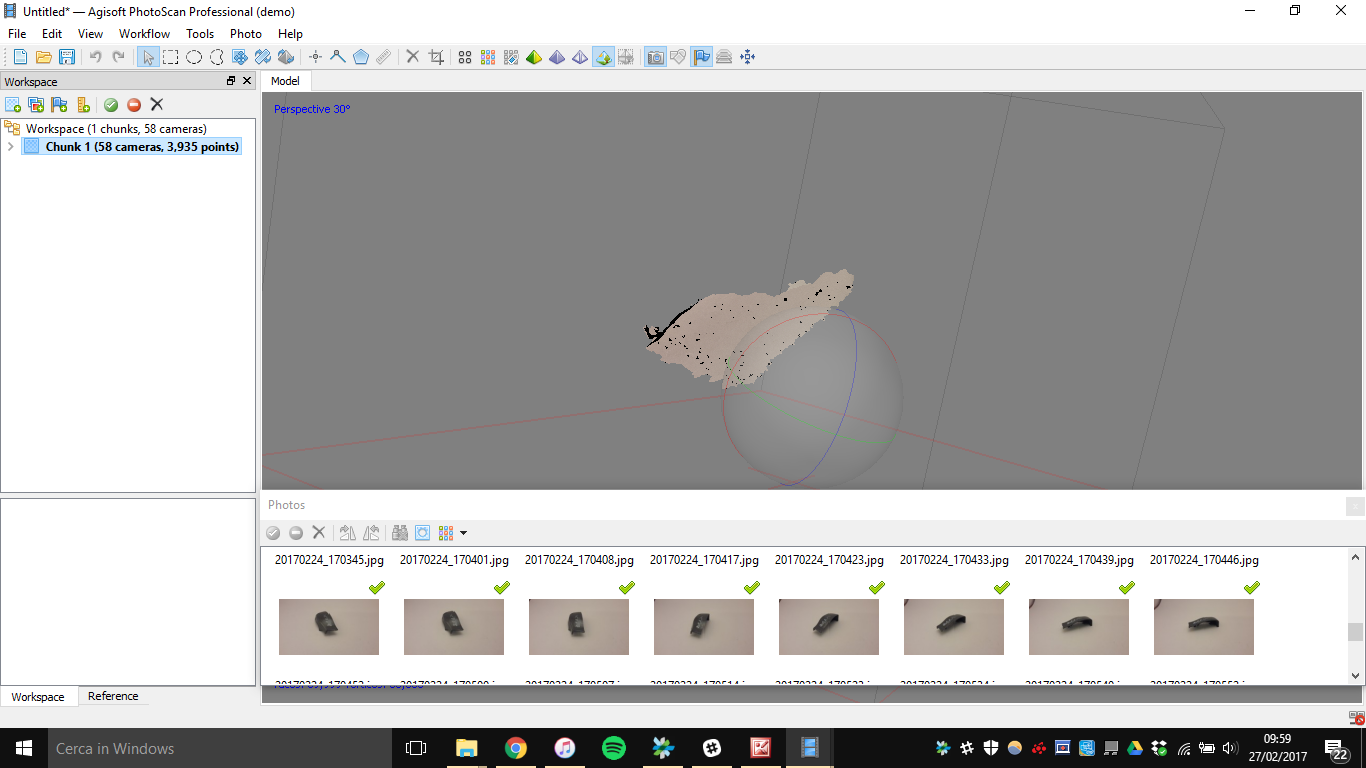Show dense cloud view
The image size is (1366, 768).
(488, 57)
